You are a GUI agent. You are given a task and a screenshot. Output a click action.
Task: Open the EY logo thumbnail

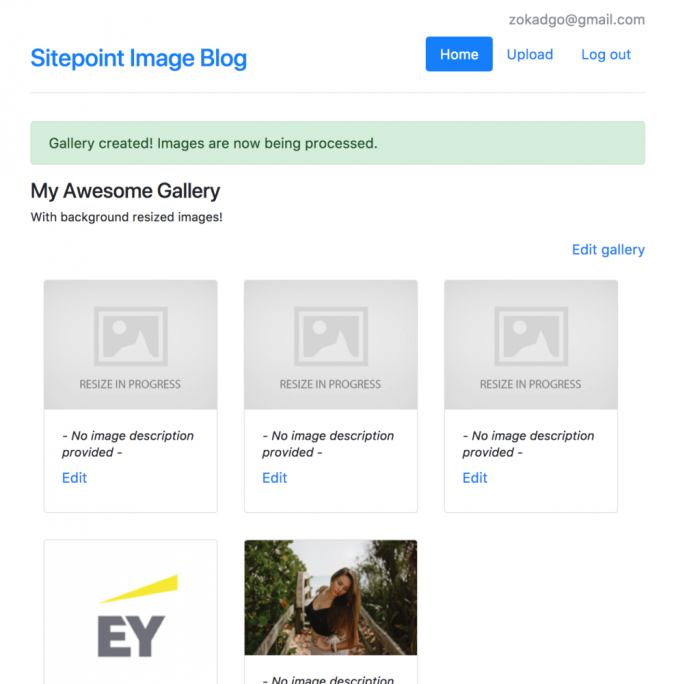pyautogui.click(x=130, y=612)
